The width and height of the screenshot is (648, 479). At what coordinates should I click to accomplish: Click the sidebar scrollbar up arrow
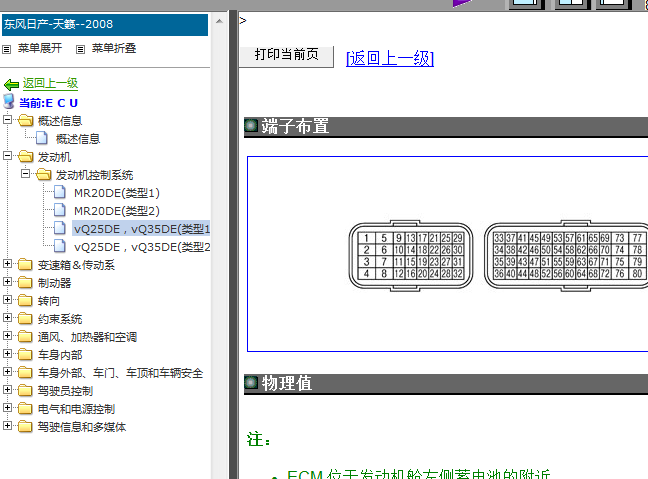tap(219, 21)
